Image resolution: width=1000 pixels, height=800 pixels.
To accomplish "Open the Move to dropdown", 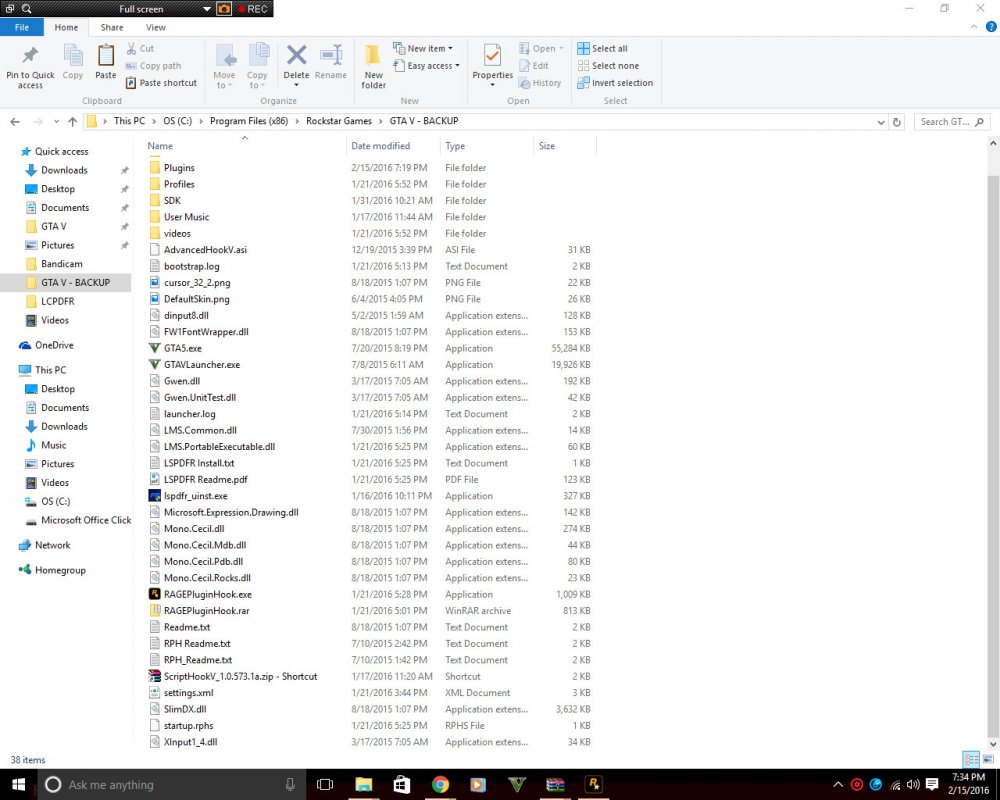I will (x=224, y=66).
